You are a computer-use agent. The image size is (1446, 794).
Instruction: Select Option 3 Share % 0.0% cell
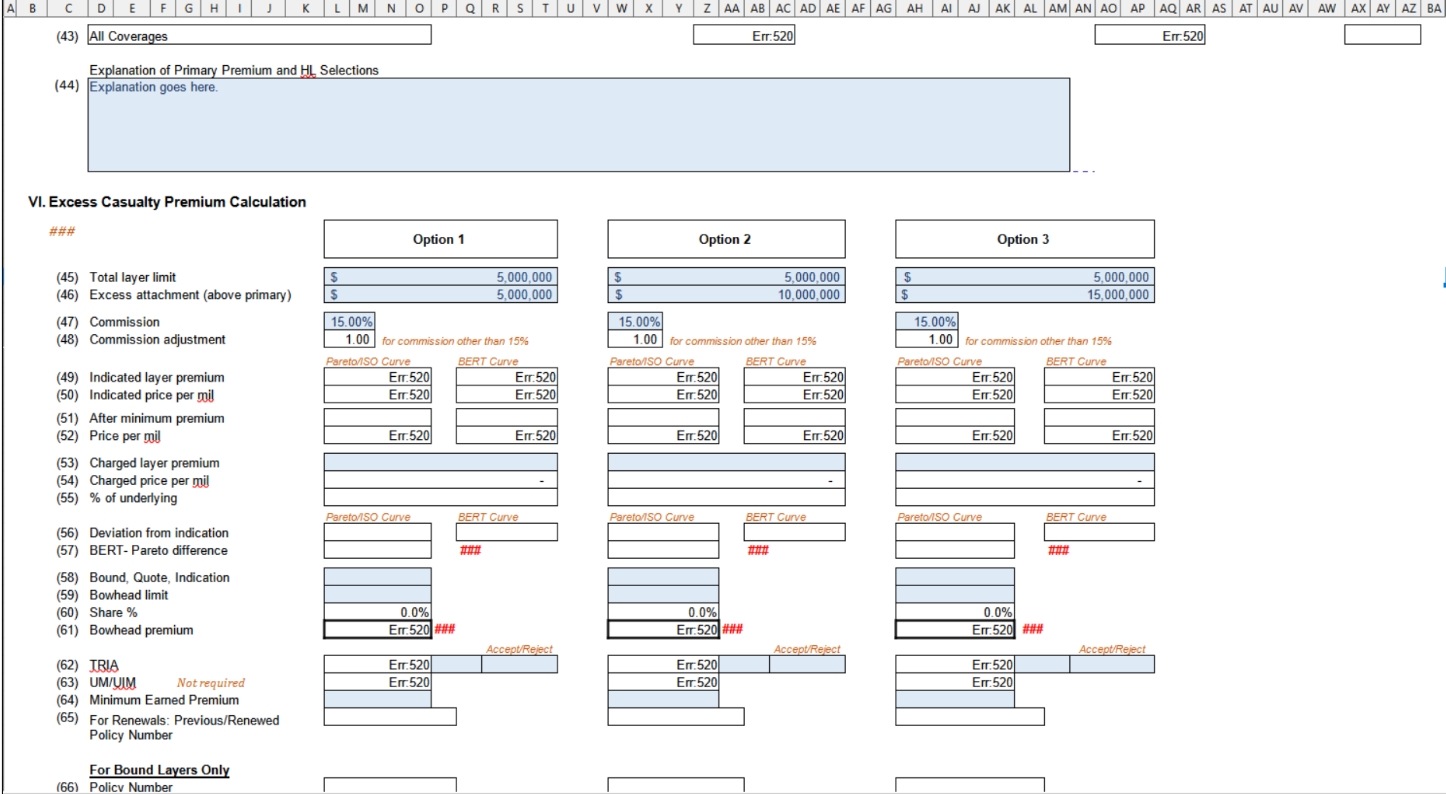coord(954,612)
